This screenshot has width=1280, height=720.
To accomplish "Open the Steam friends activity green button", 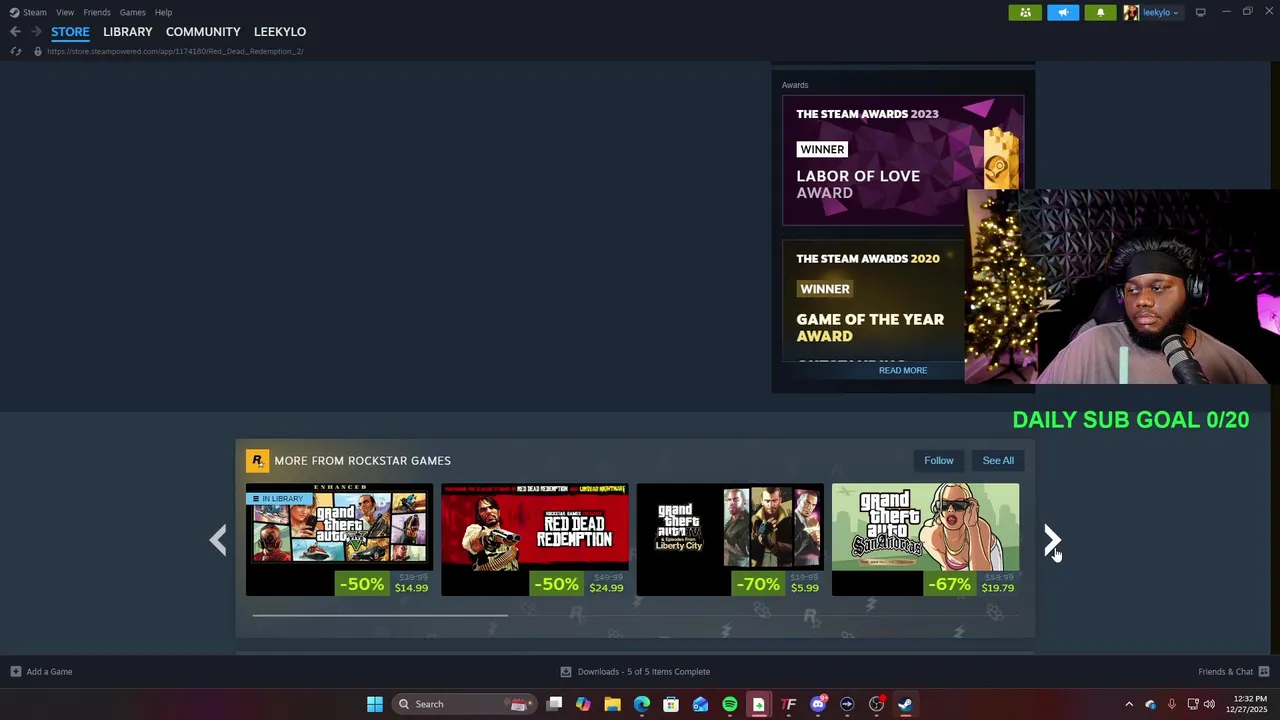I will point(1025,12).
